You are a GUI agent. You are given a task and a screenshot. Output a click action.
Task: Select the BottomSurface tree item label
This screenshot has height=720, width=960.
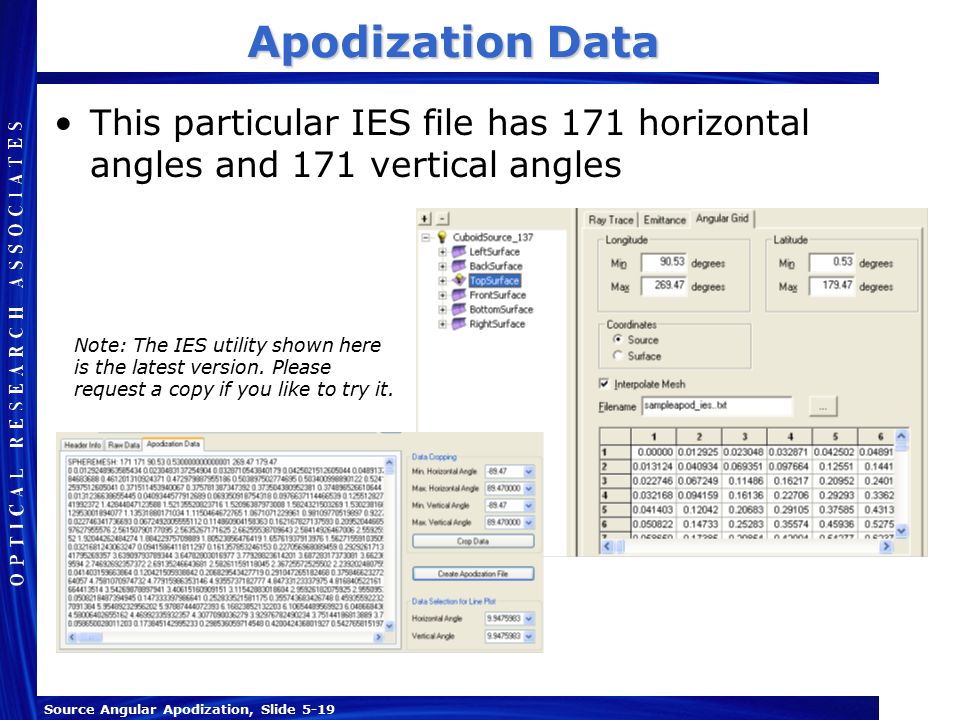[501, 309]
